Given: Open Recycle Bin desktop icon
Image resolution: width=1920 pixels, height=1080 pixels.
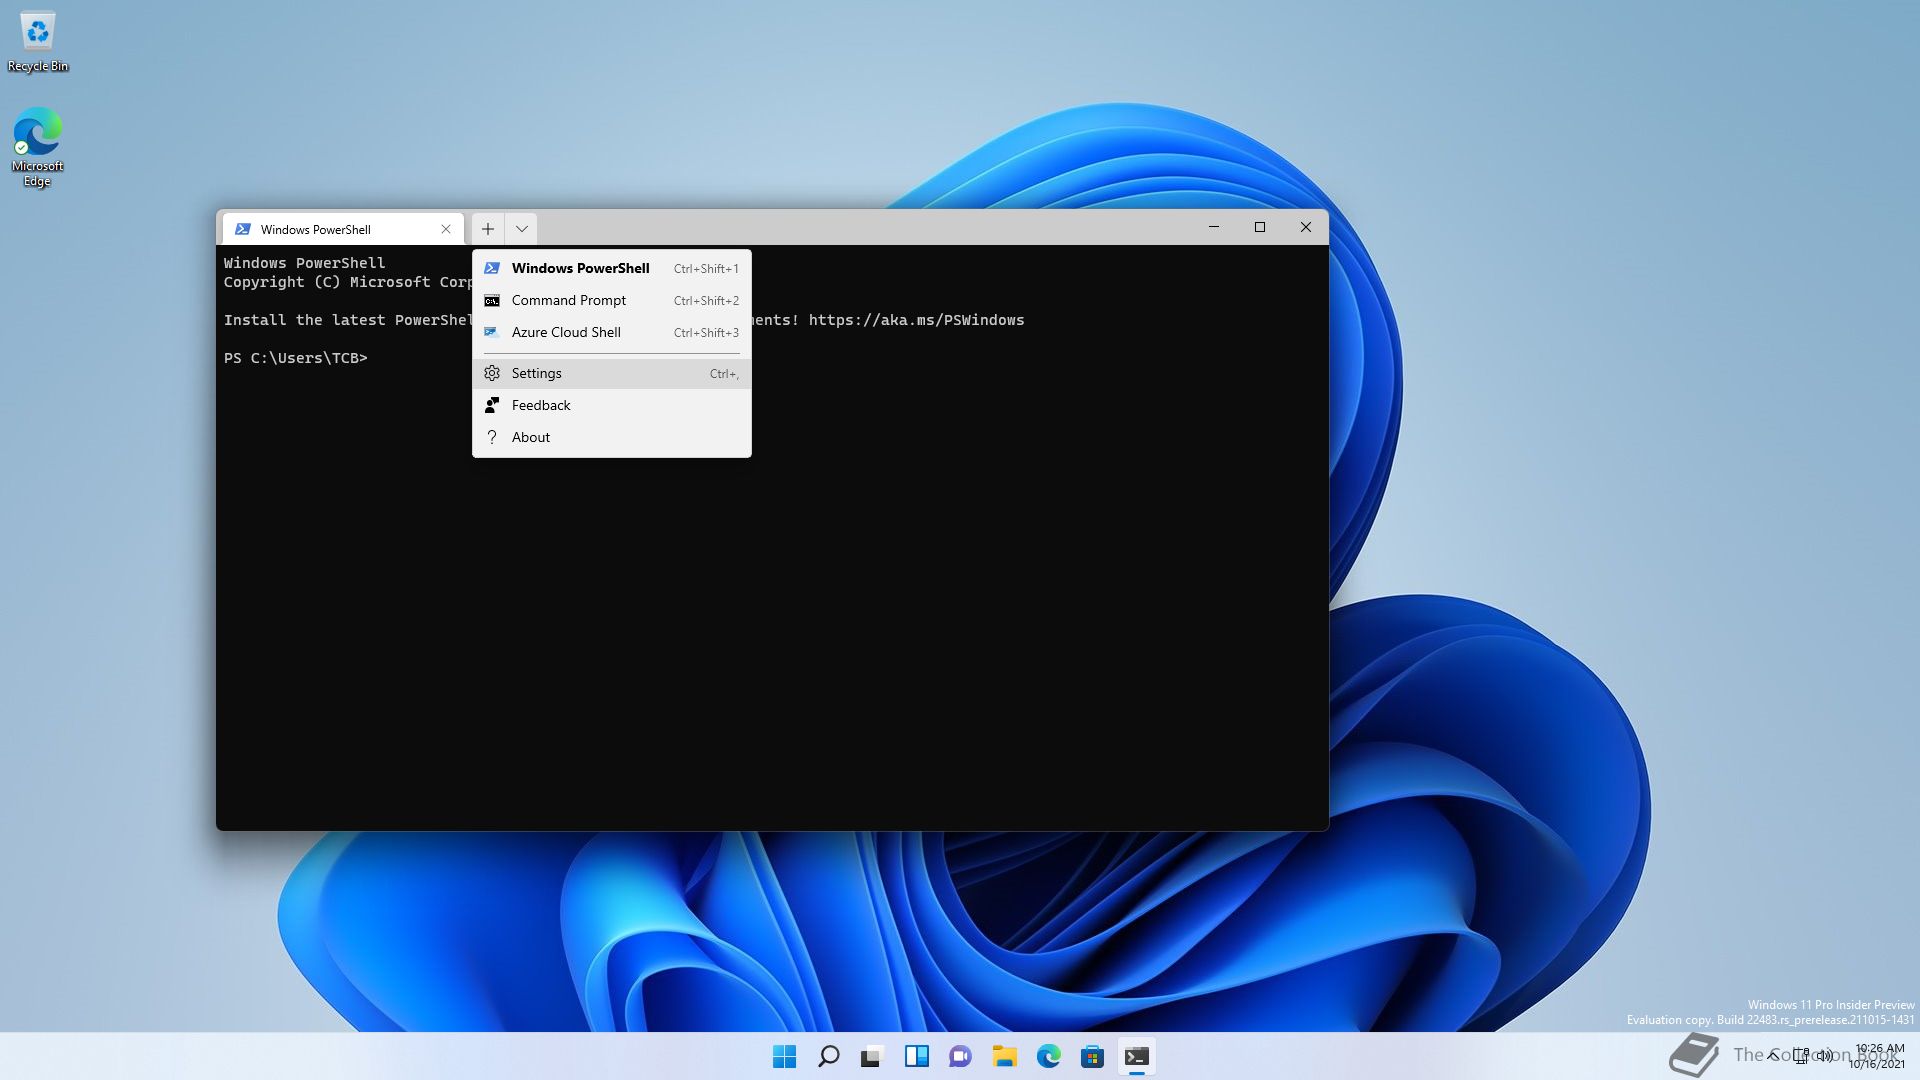Looking at the screenshot, I should 38,40.
